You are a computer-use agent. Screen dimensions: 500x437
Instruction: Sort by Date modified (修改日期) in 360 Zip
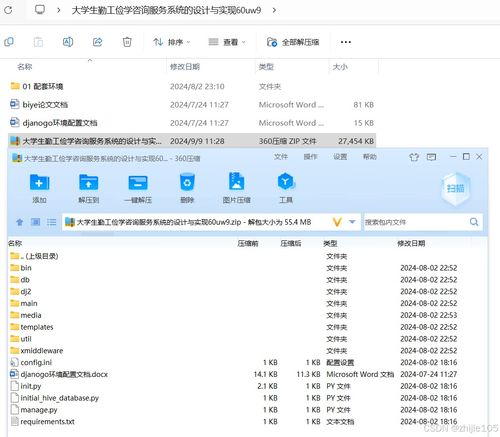tap(411, 243)
